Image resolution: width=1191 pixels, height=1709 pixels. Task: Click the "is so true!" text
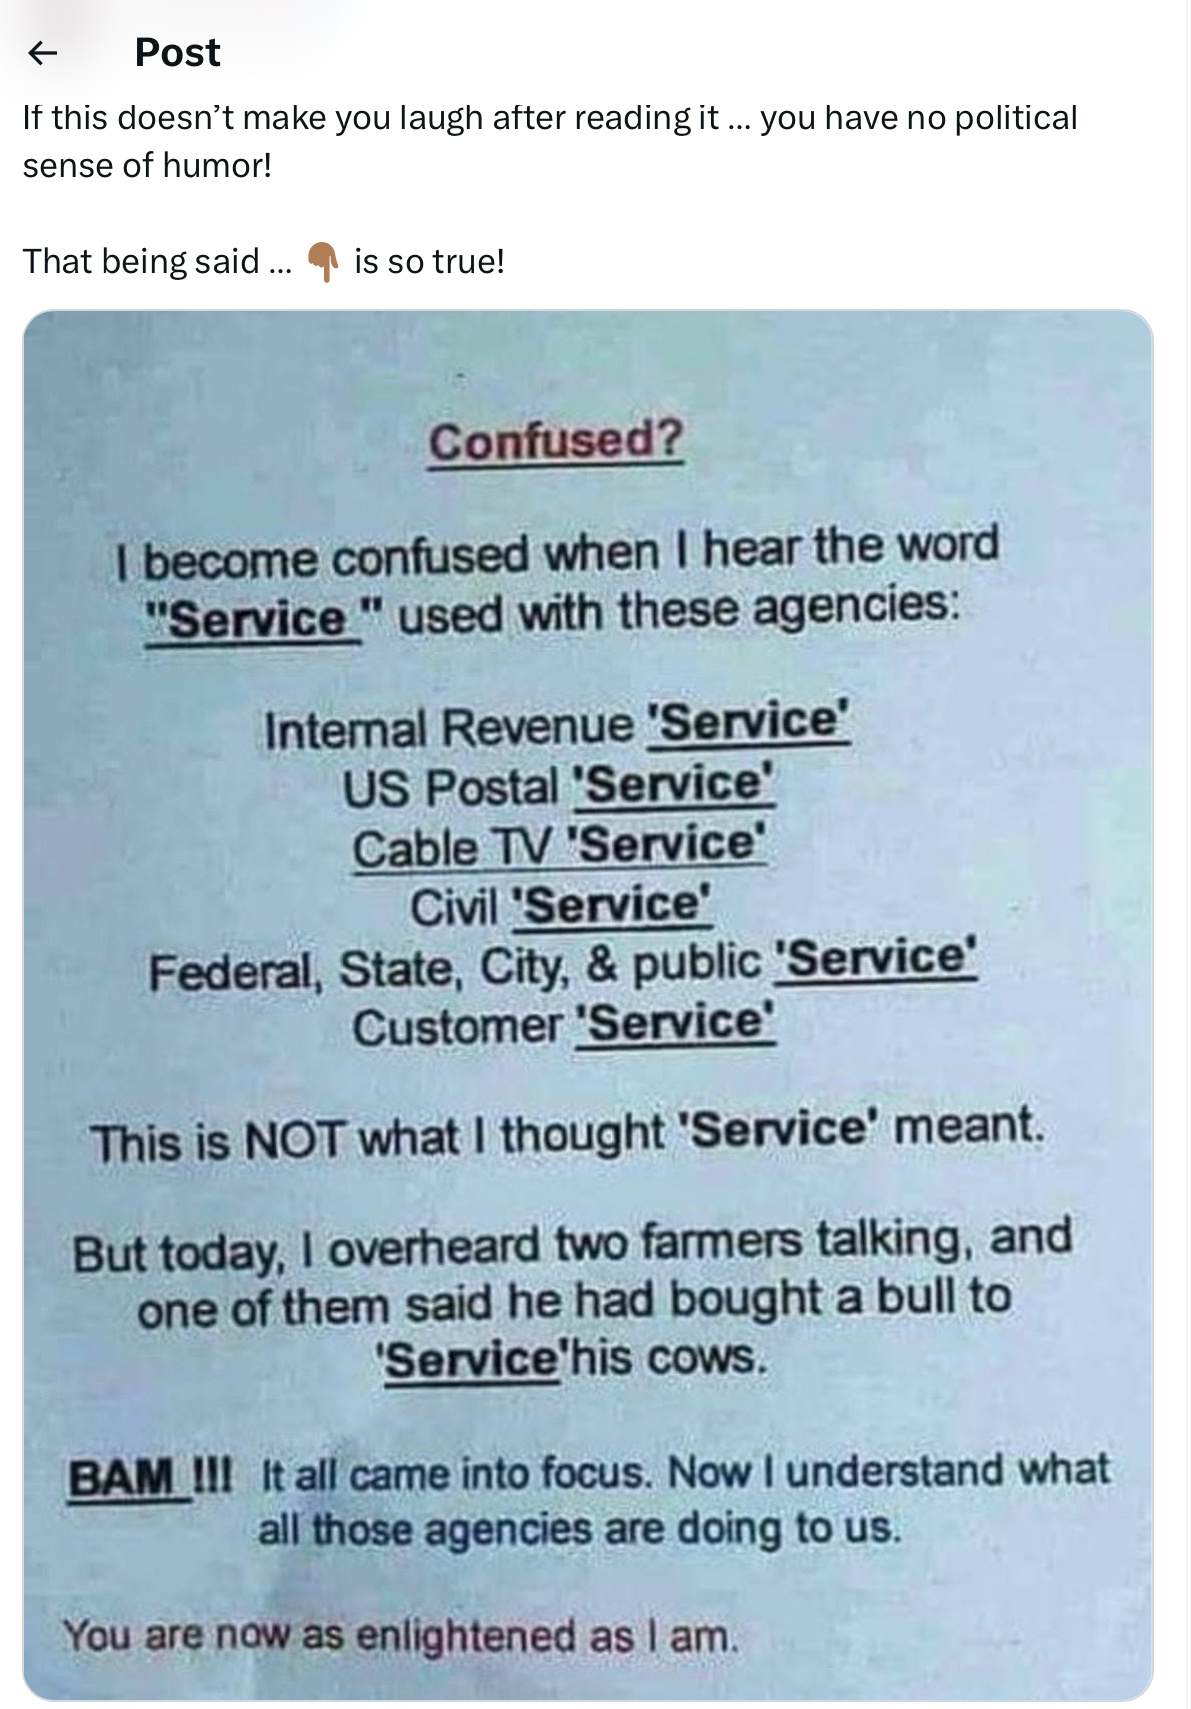tap(429, 262)
